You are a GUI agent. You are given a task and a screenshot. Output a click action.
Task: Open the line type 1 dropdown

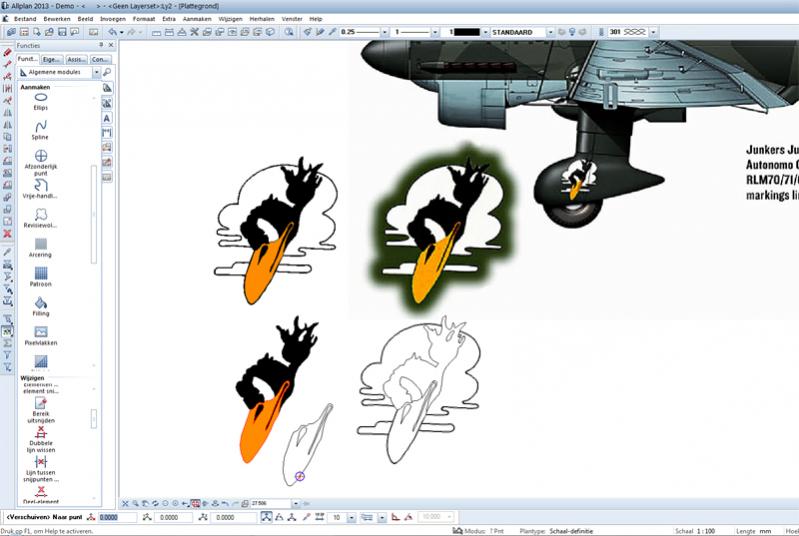click(x=435, y=32)
